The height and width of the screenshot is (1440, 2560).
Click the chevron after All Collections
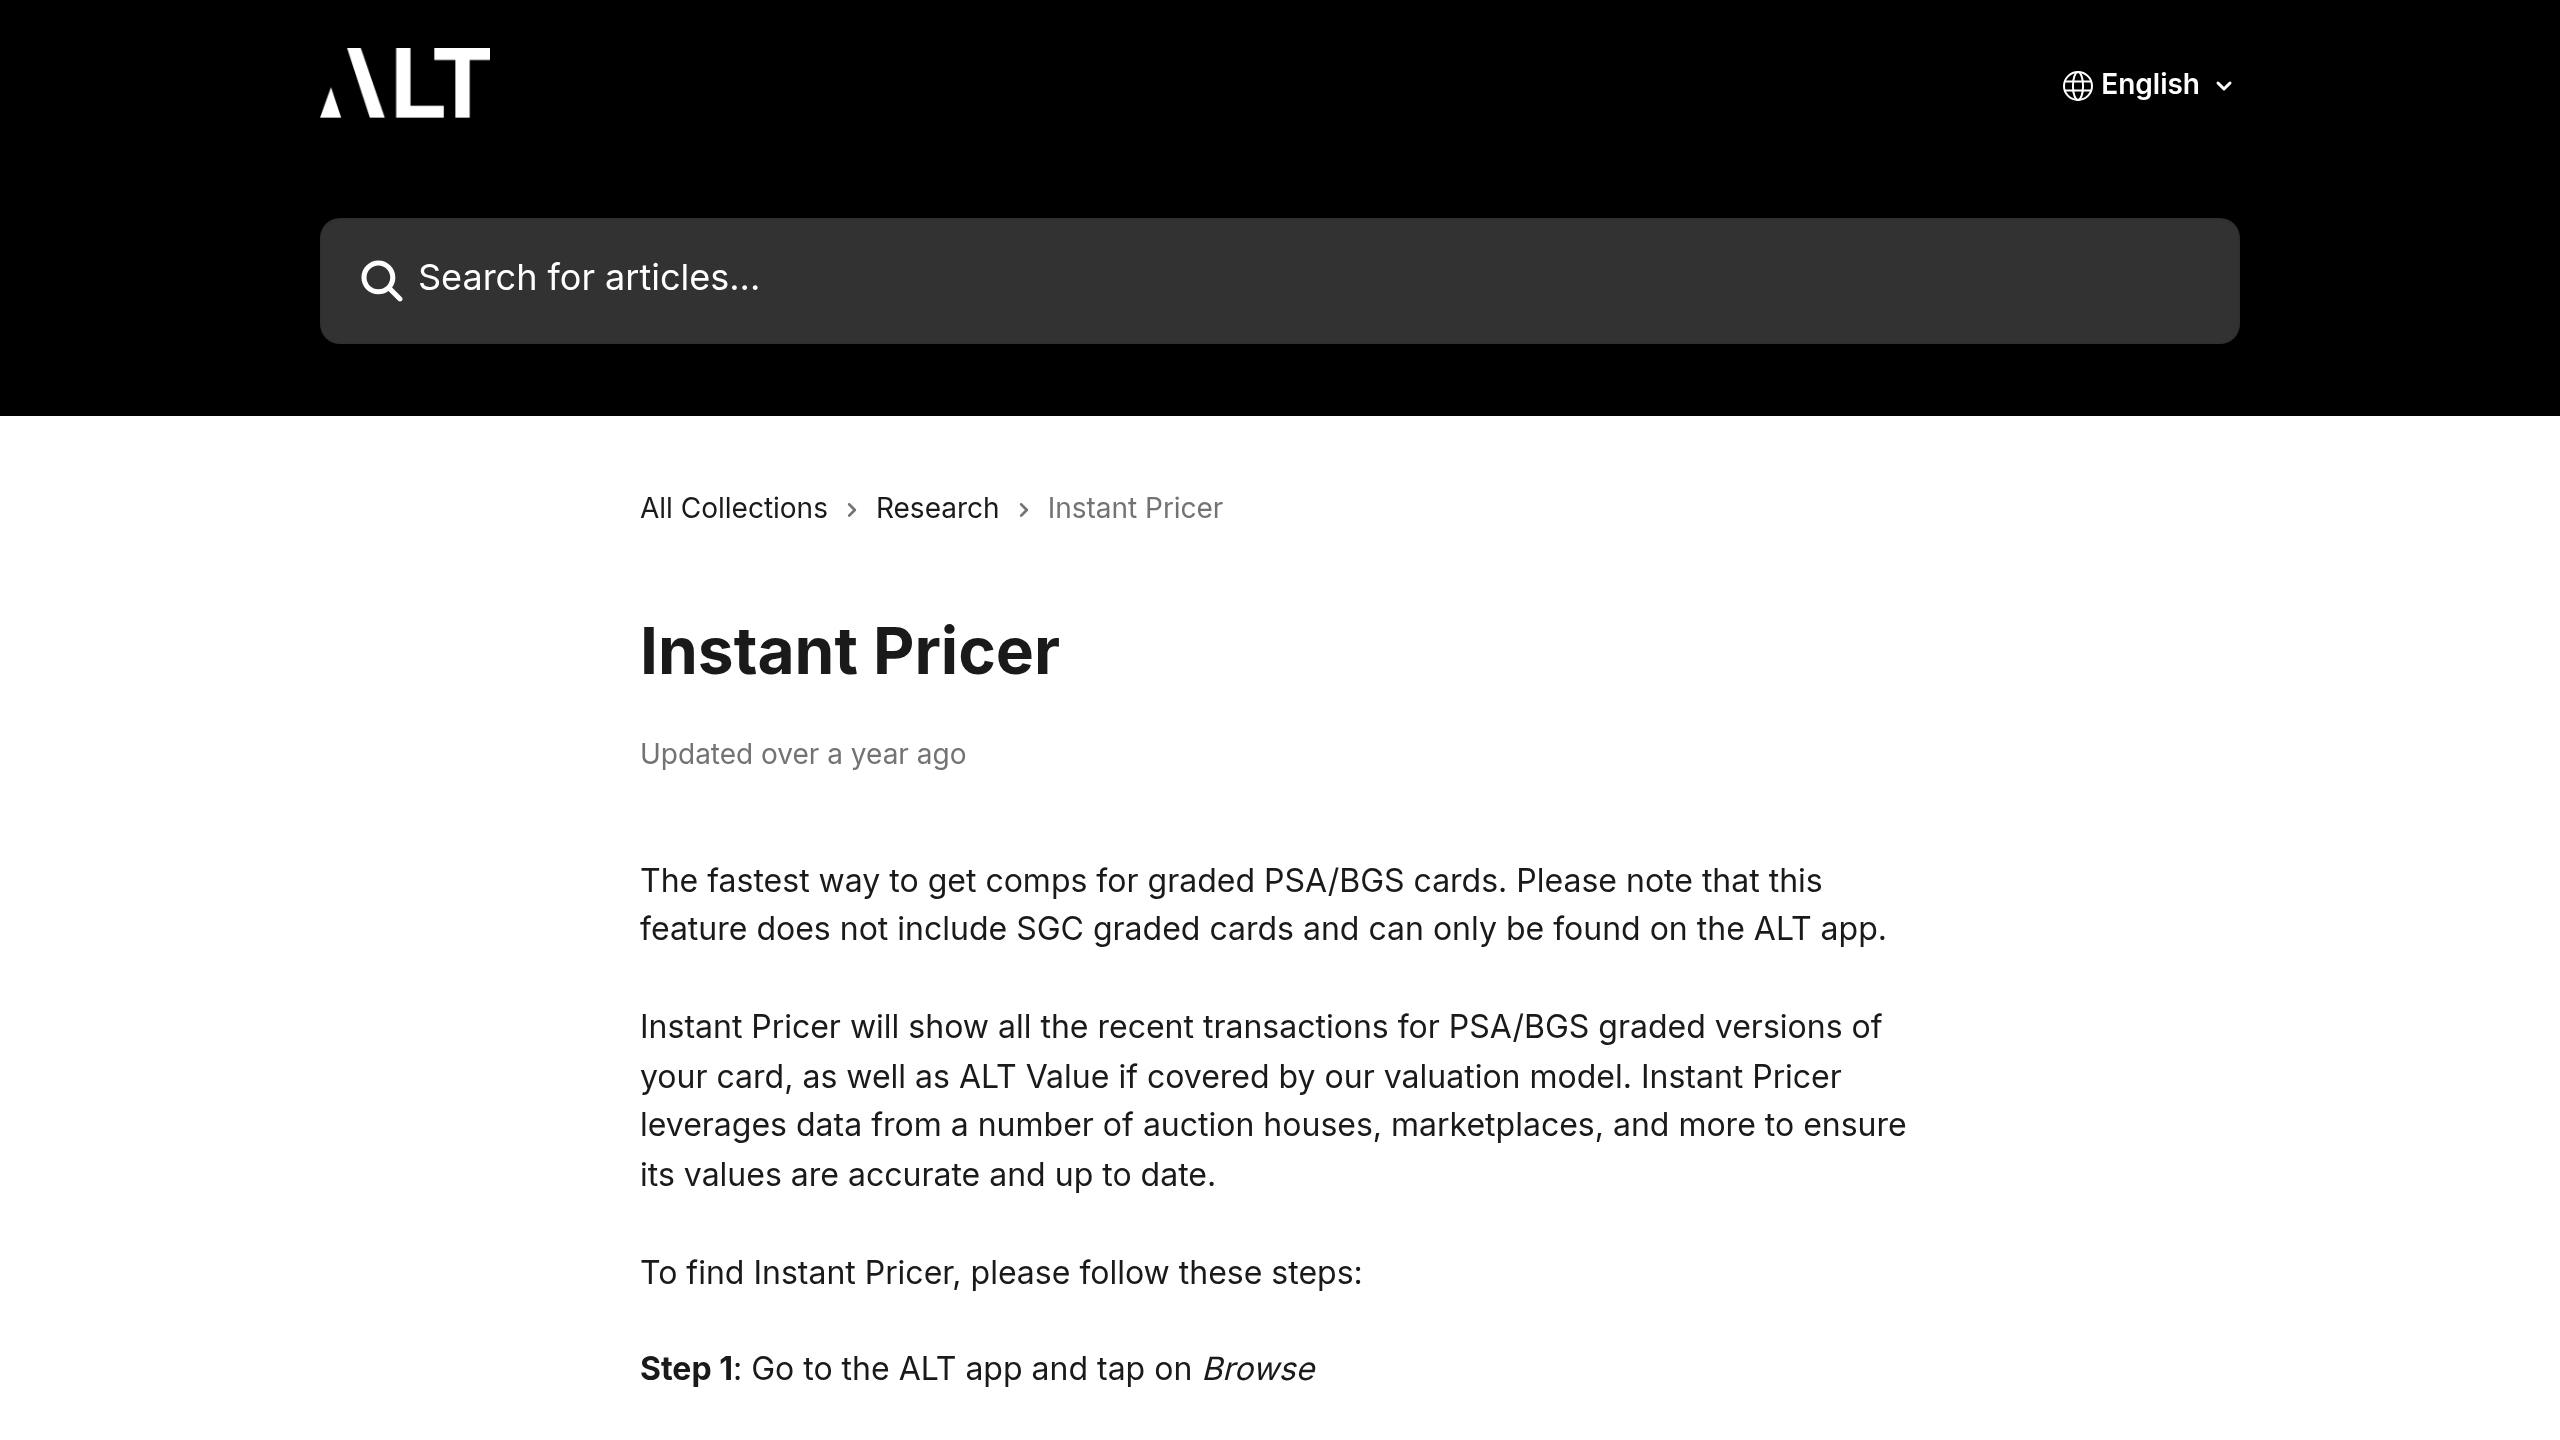pyautogui.click(x=852, y=510)
